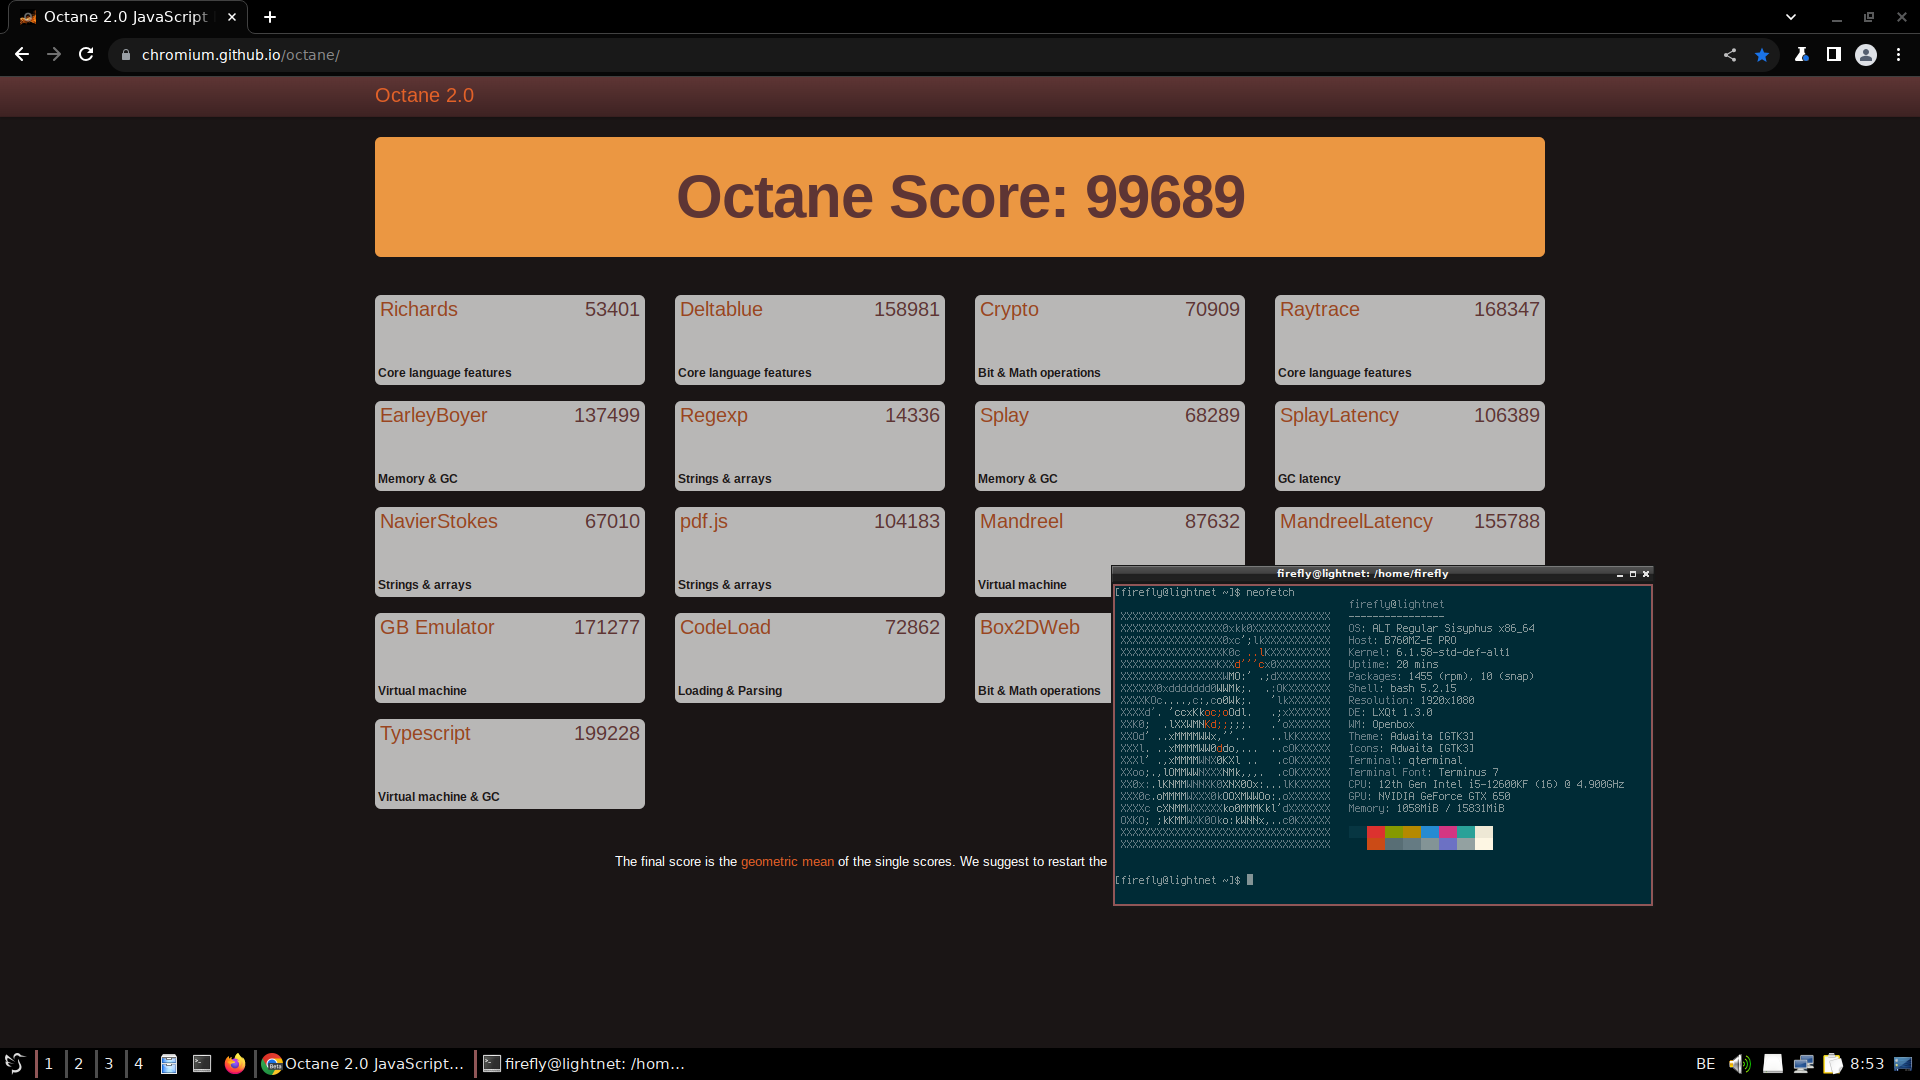Open the site security lock info
This screenshot has width=1920, height=1080.
(x=126, y=55)
